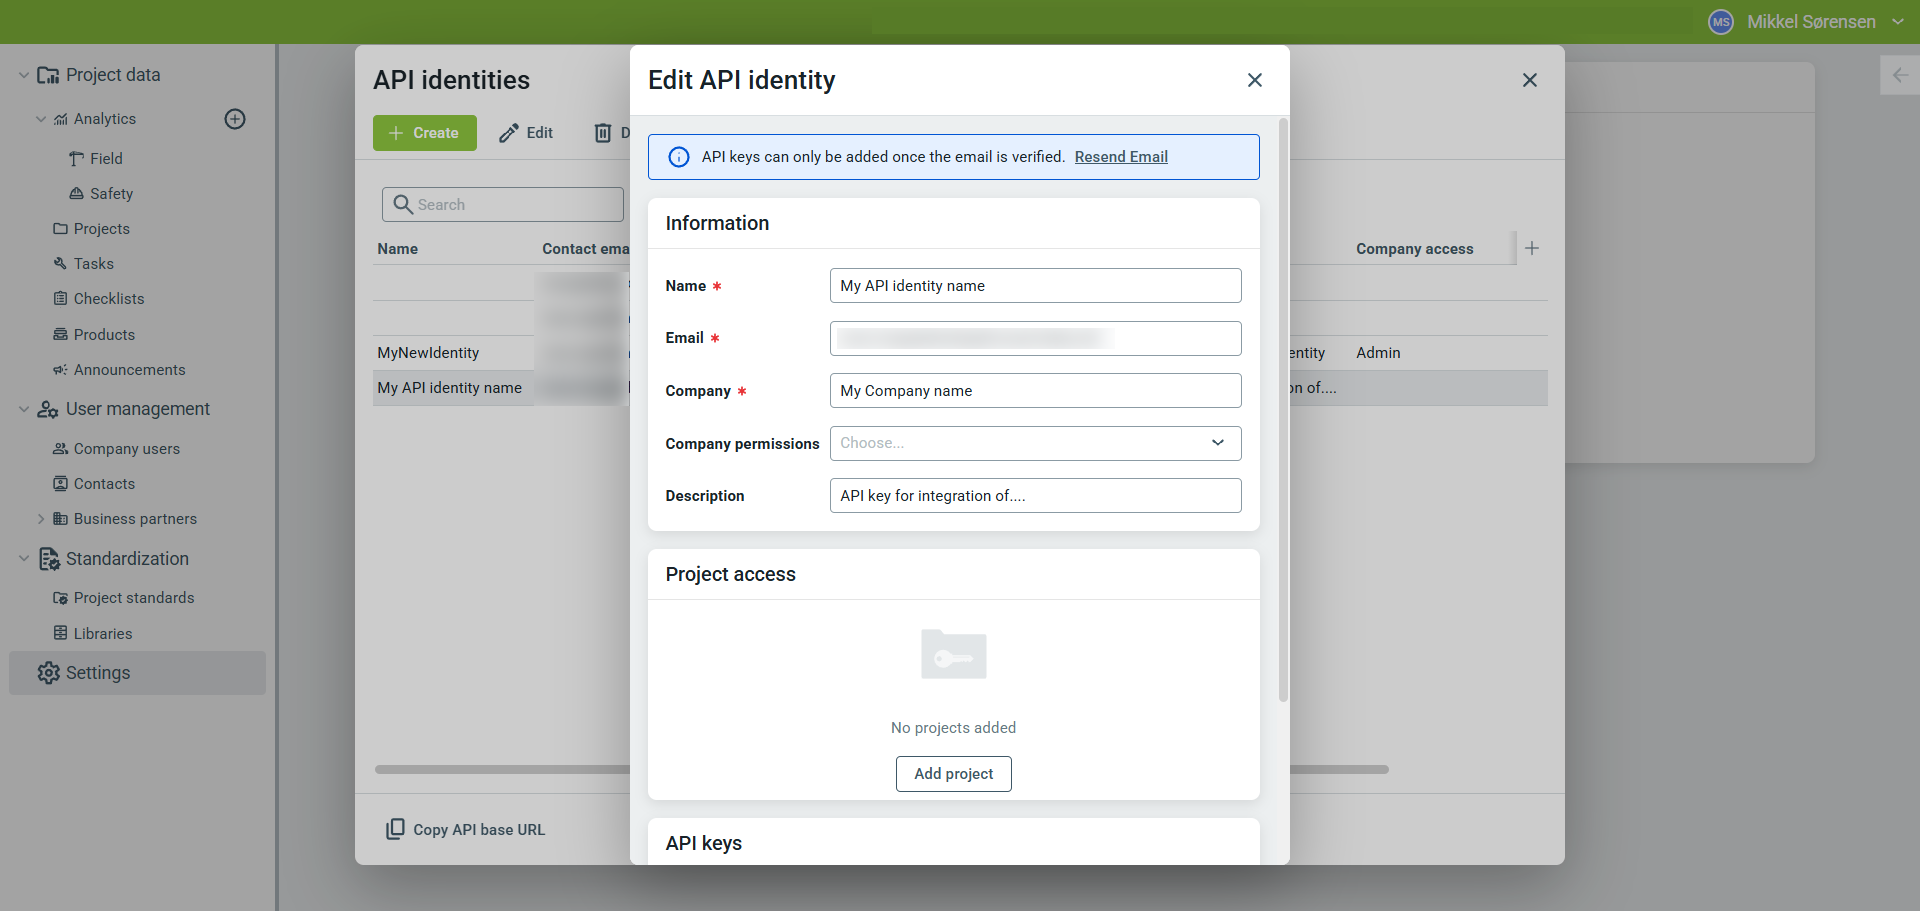Click the green Create button
The height and width of the screenshot is (911, 1920).
[x=424, y=133]
